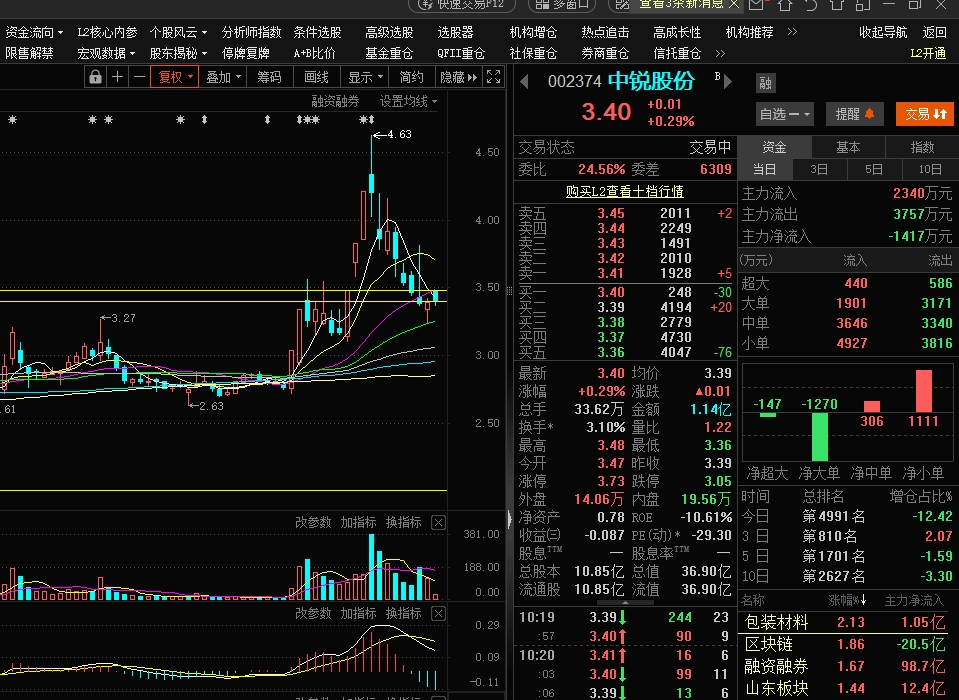Click 换指标 in the MACD panel

click(x=404, y=614)
